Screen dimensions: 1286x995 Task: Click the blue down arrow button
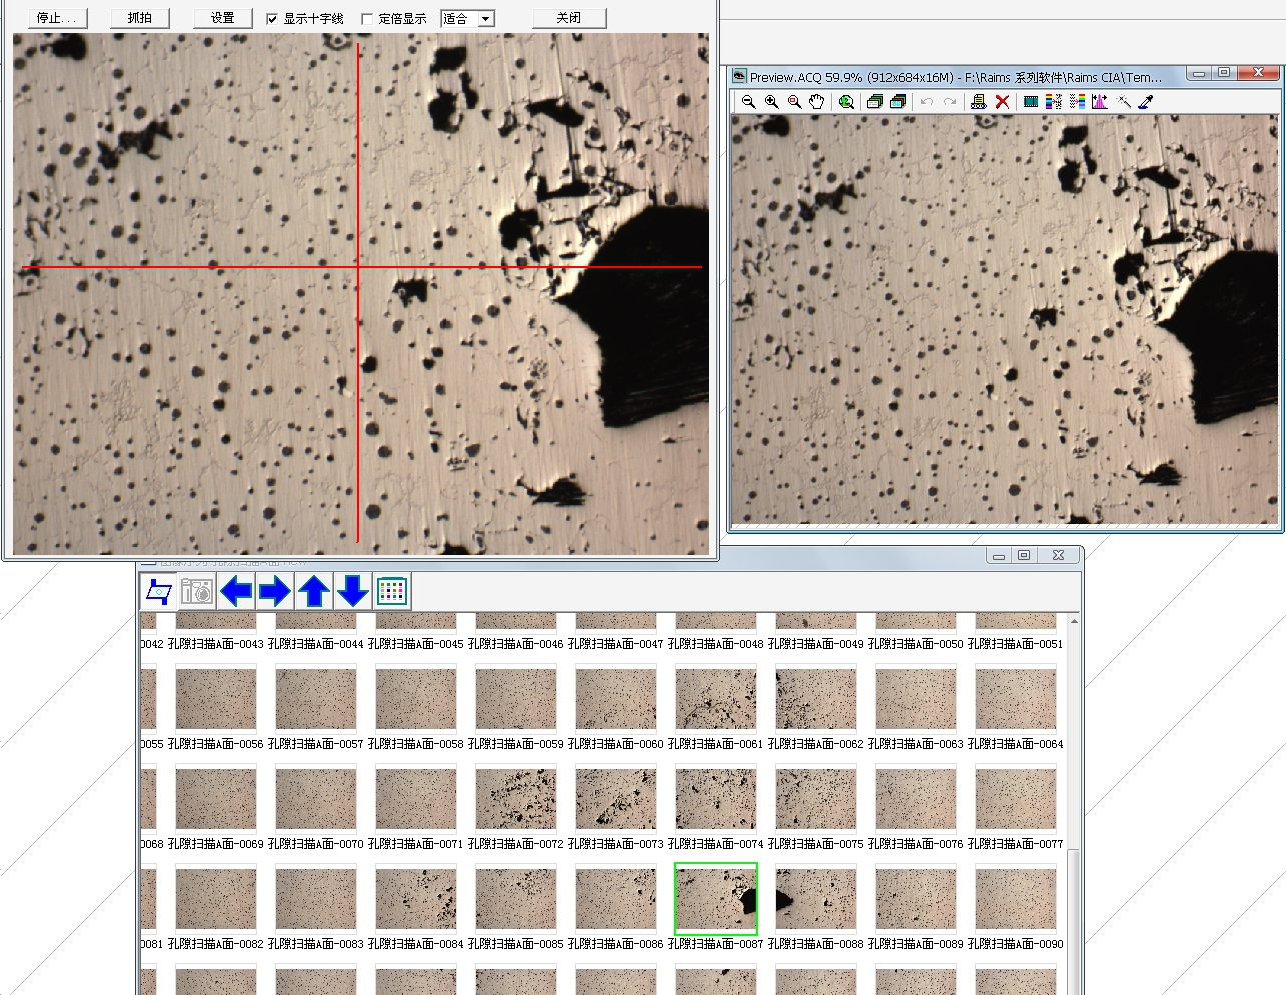pyautogui.click(x=352, y=592)
